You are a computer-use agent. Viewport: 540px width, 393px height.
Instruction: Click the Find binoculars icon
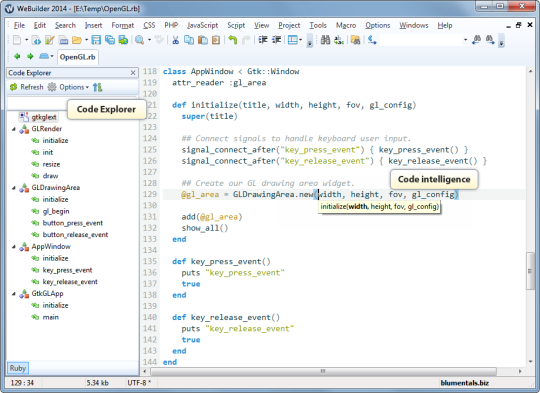point(325,40)
